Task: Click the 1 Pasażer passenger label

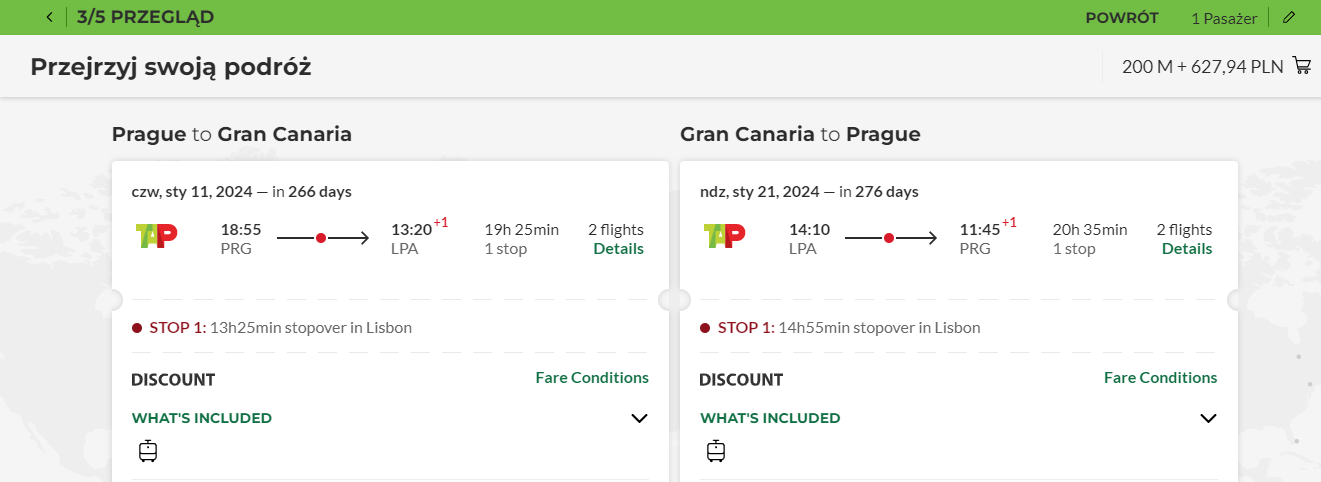Action: [x=1224, y=18]
